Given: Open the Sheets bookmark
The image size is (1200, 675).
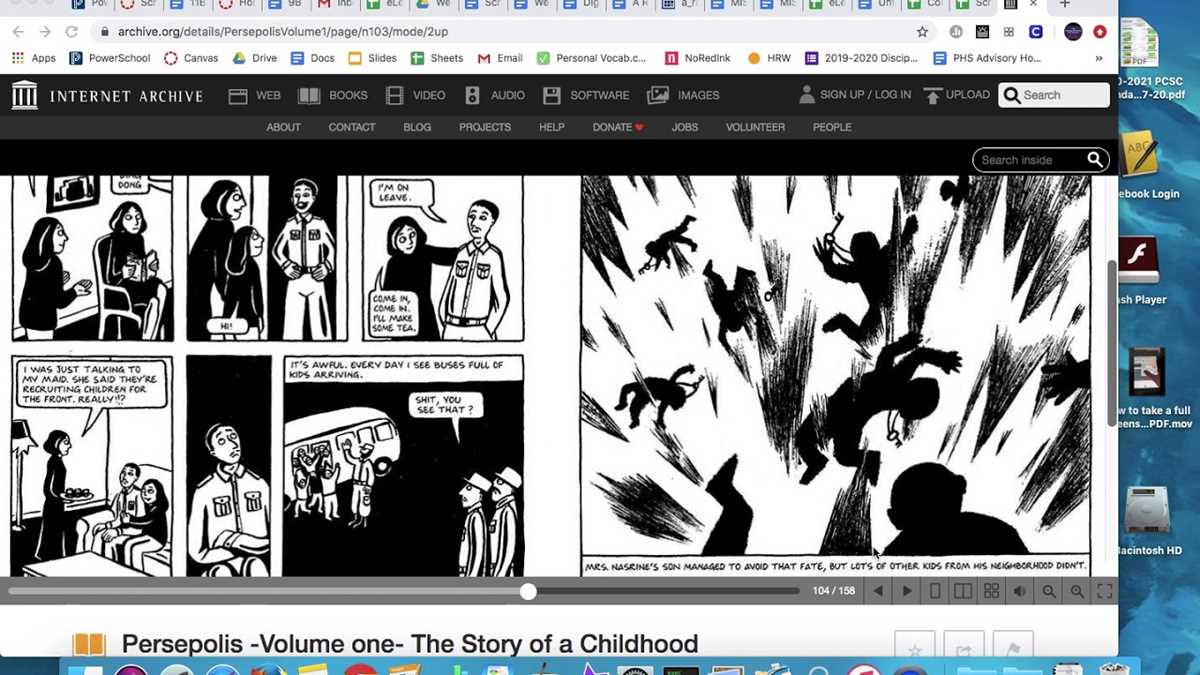Looking at the screenshot, I should tap(437, 58).
